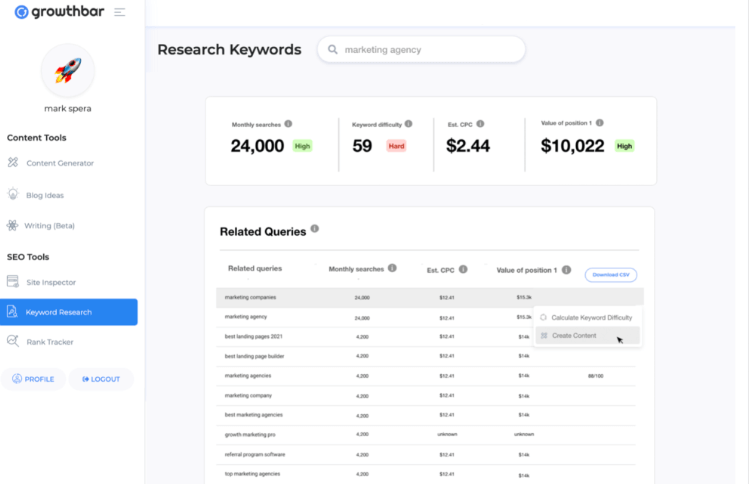Select best marketing agencies row

[x=426, y=415]
